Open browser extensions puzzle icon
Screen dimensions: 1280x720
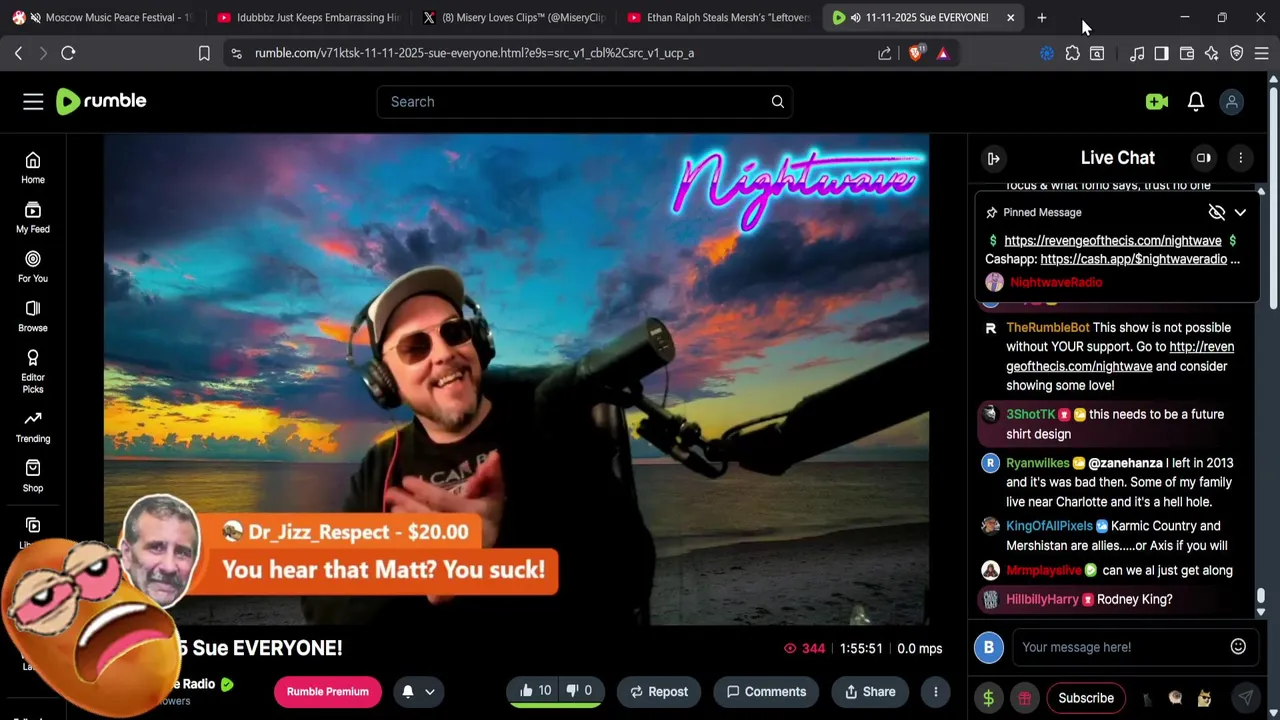[x=1072, y=53]
